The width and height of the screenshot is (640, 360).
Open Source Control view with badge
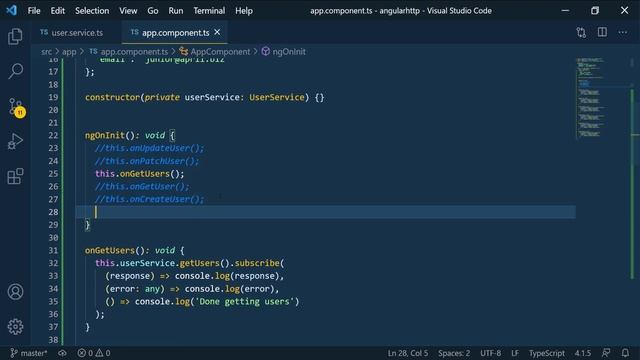coord(16,108)
